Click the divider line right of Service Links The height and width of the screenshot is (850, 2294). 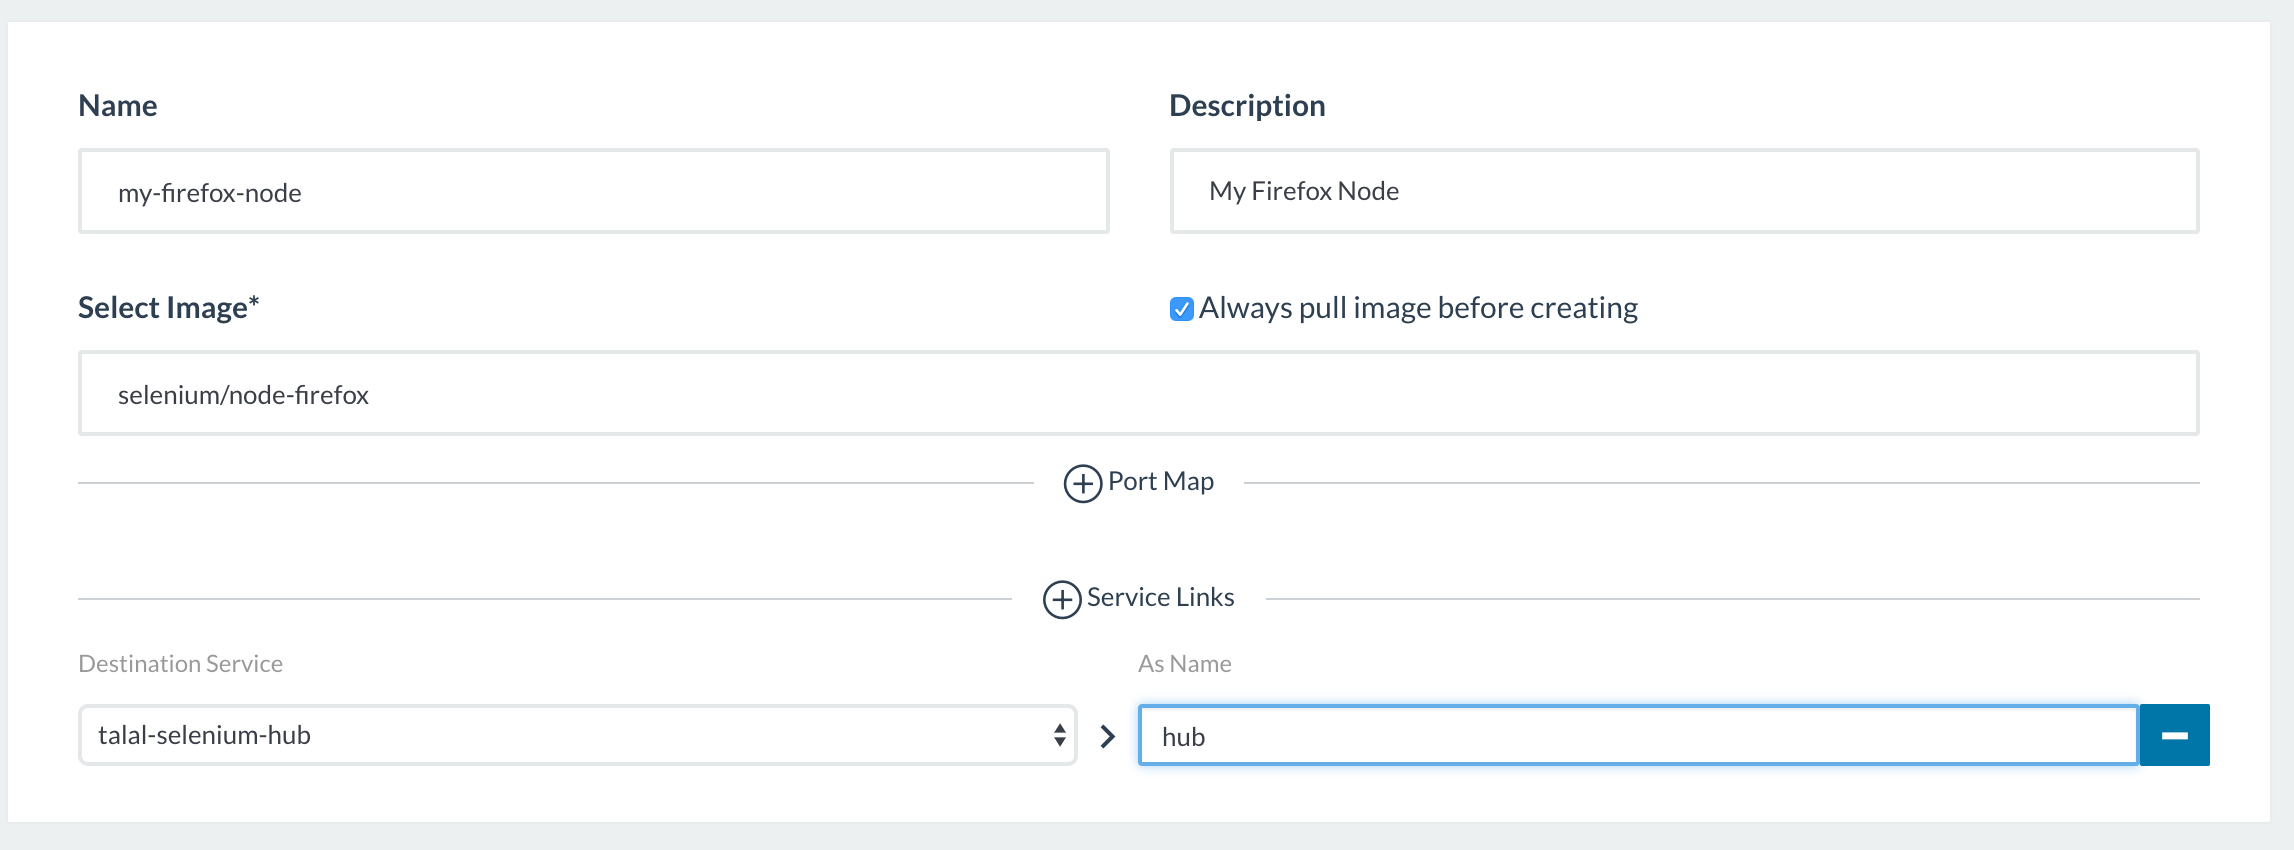pyautogui.click(x=1730, y=599)
